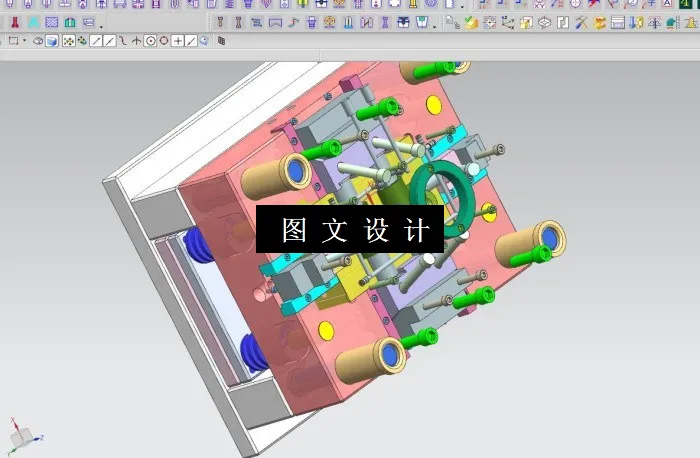Open Standard Parts blue-arrow icon

tap(636, 22)
